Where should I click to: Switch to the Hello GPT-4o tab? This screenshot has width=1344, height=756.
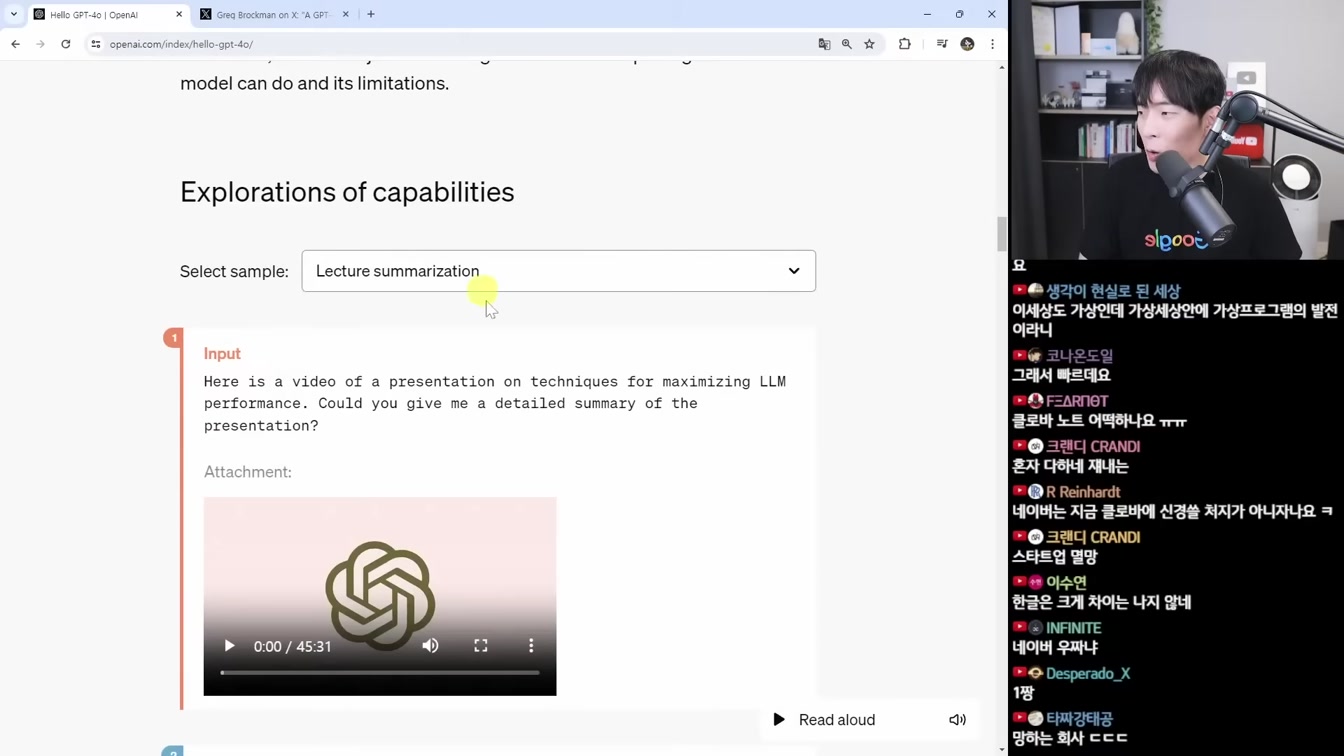coord(108,14)
